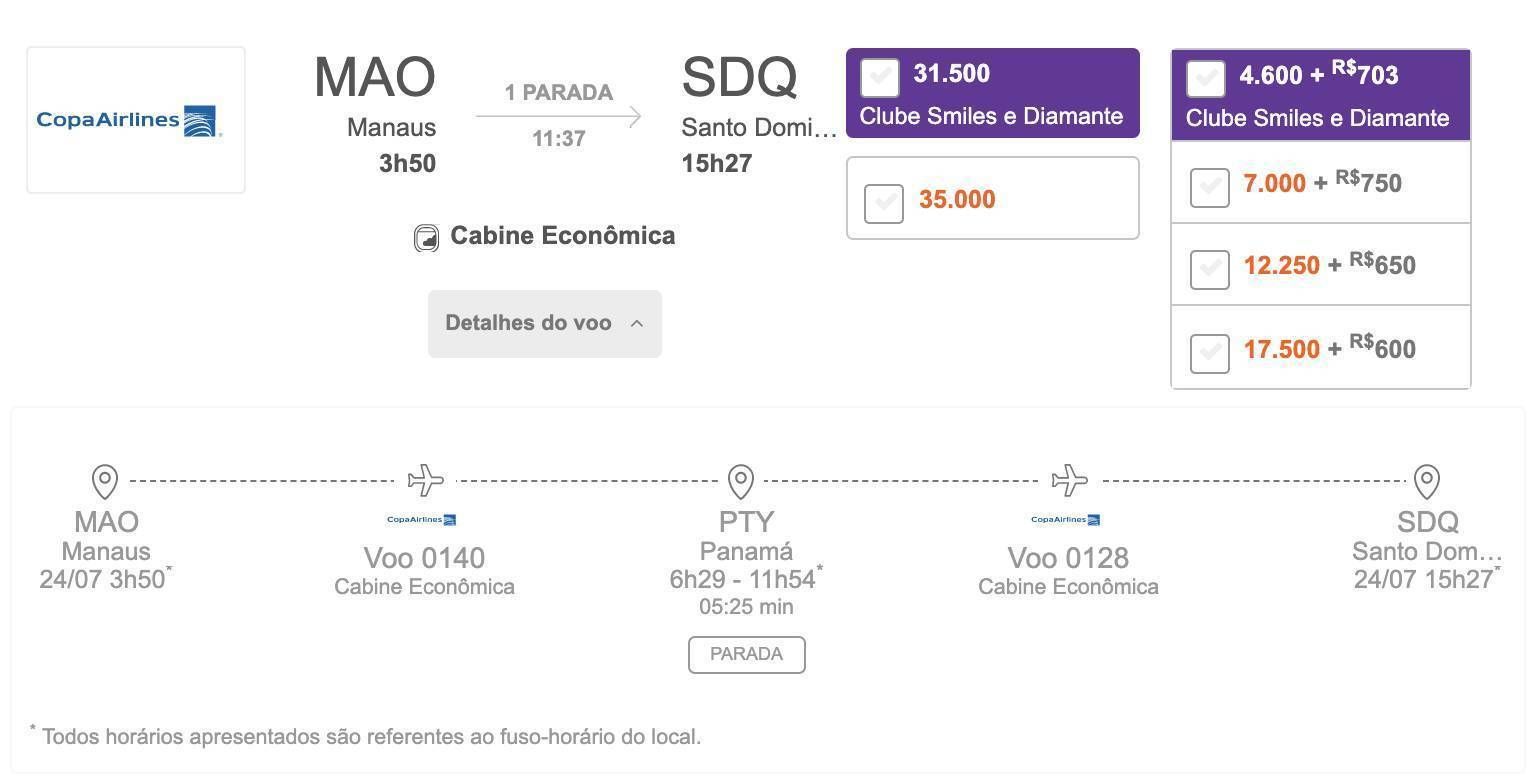Click the Cabine Econômica seat icon
This screenshot has height=782, width=1534.
click(x=426, y=238)
